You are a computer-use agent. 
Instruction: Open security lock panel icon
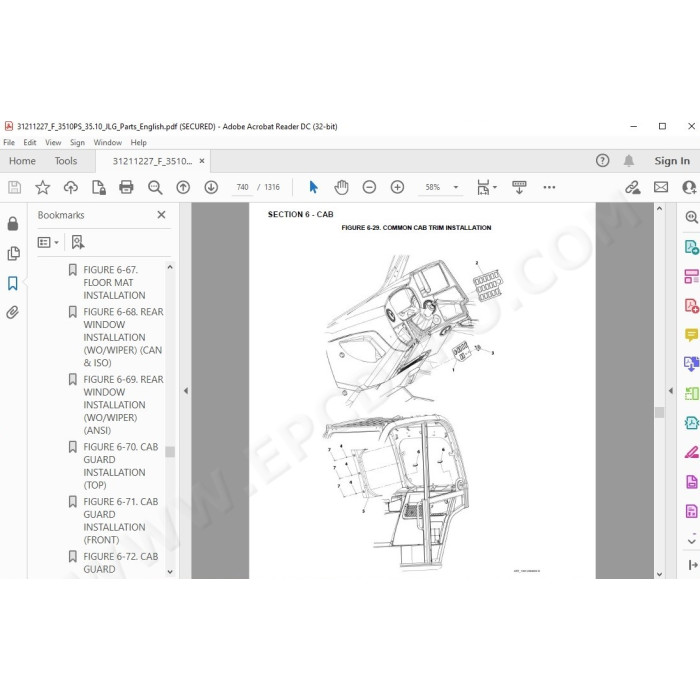(13, 224)
